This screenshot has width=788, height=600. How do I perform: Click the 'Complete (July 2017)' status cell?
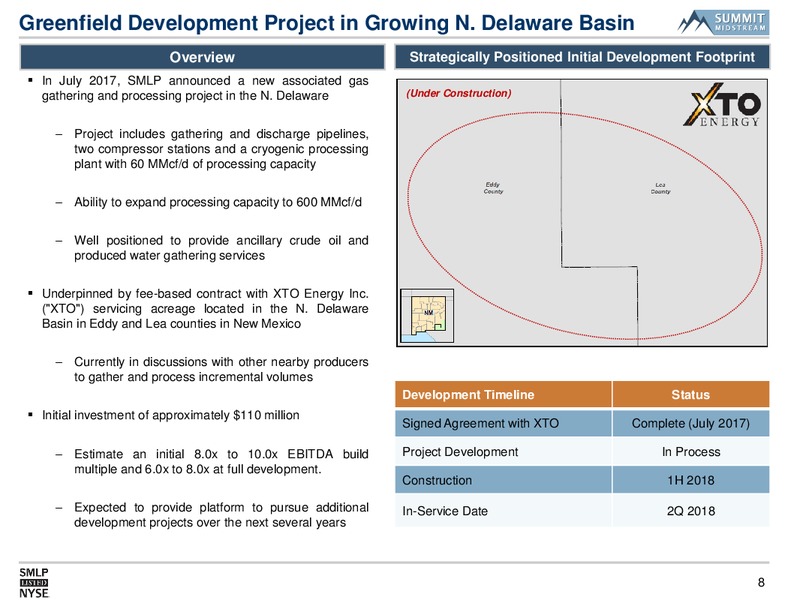(691, 423)
